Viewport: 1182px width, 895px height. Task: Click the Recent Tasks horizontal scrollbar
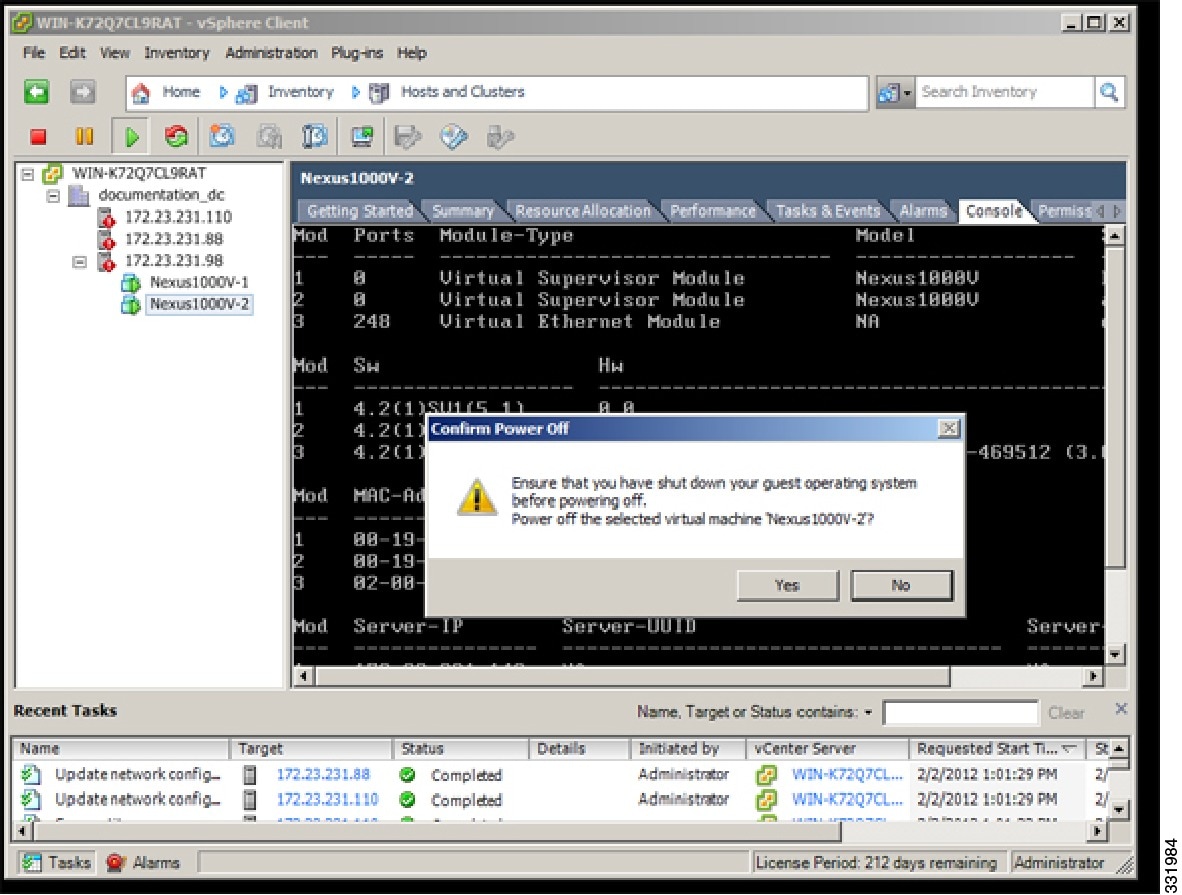(437, 832)
